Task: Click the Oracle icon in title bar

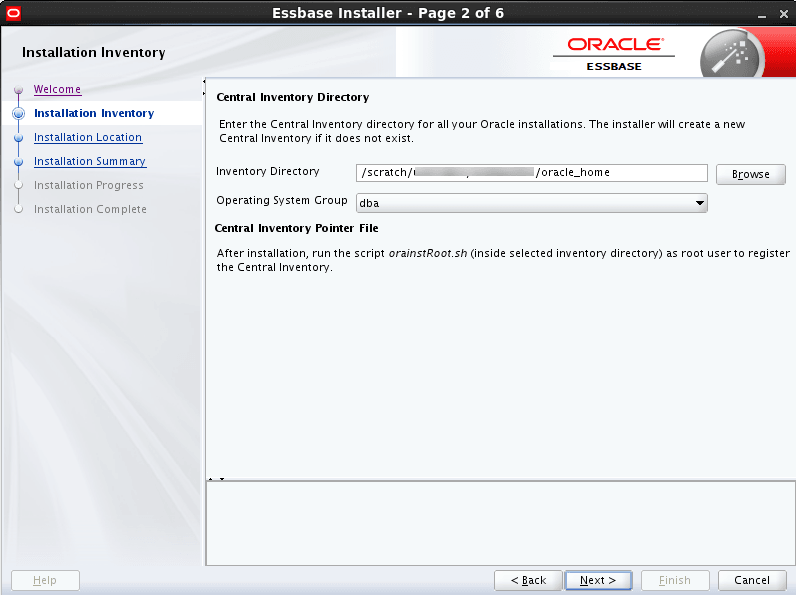Action: tap(13, 13)
